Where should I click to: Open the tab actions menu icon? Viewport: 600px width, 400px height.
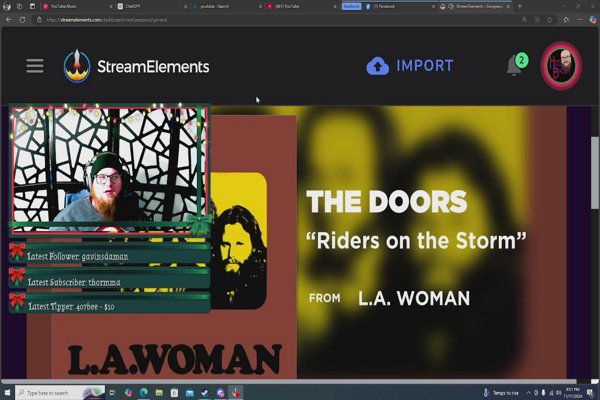[x=33, y=6]
